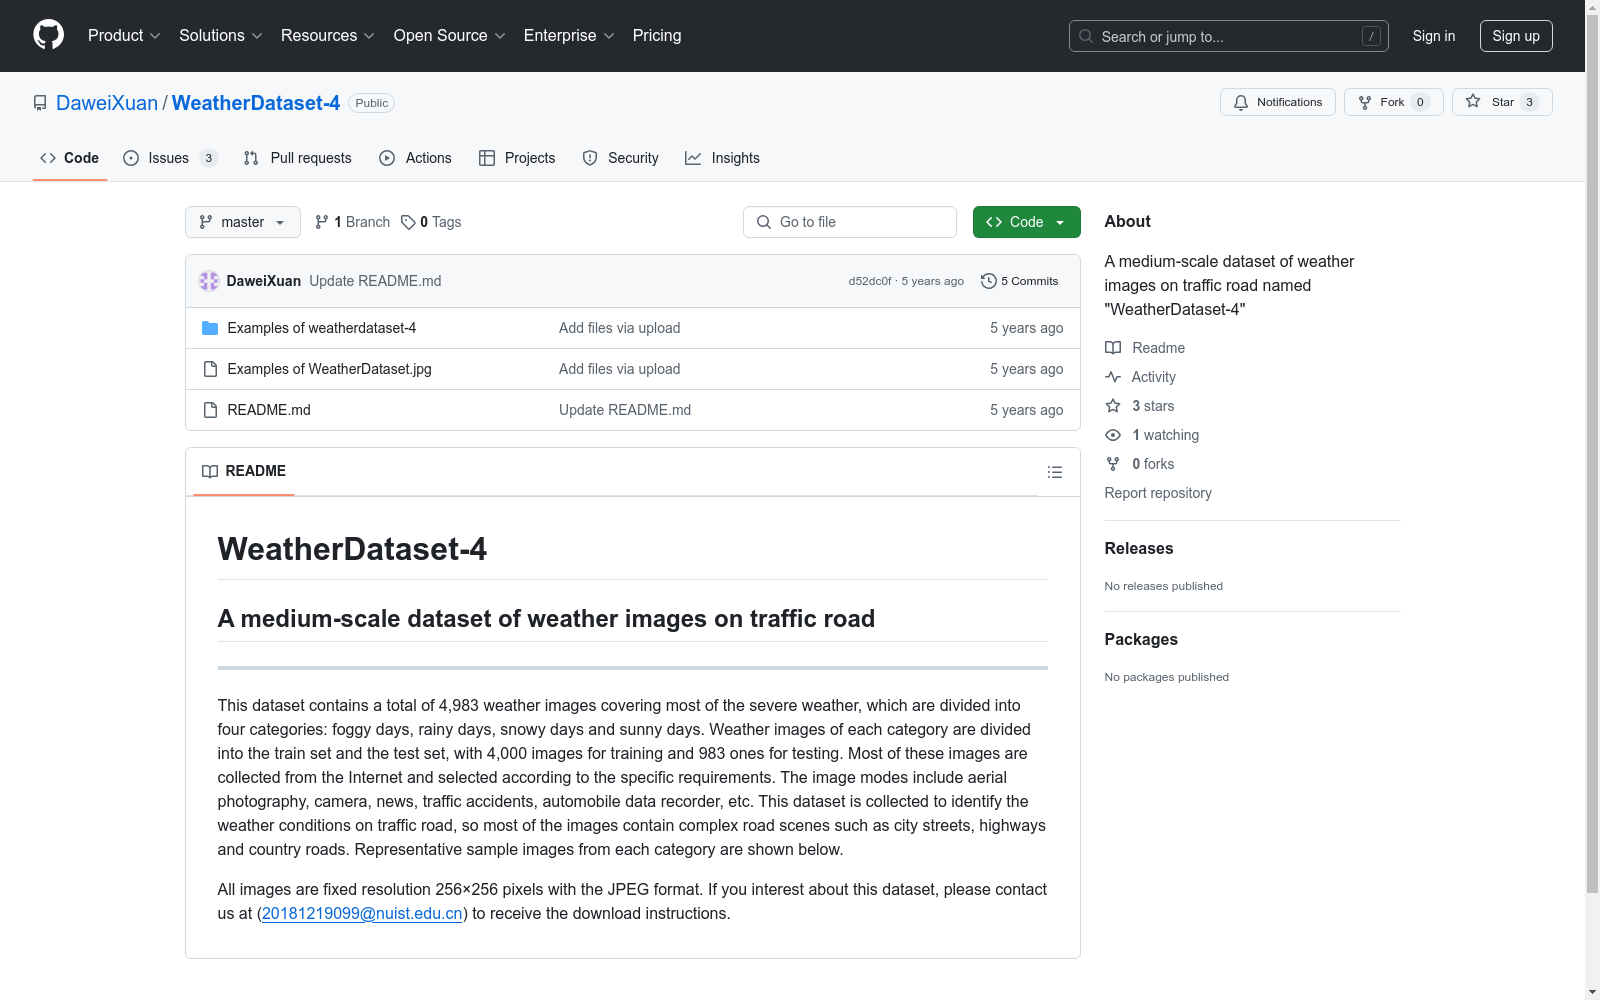Click the star icon in Star button
1600x1000 pixels.
coord(1473,101)
